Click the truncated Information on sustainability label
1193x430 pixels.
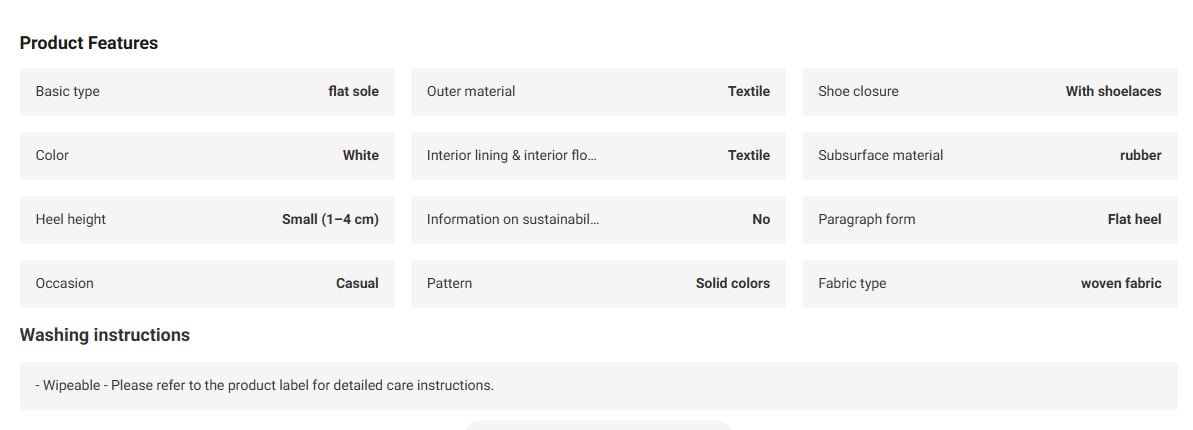[513, 219]
